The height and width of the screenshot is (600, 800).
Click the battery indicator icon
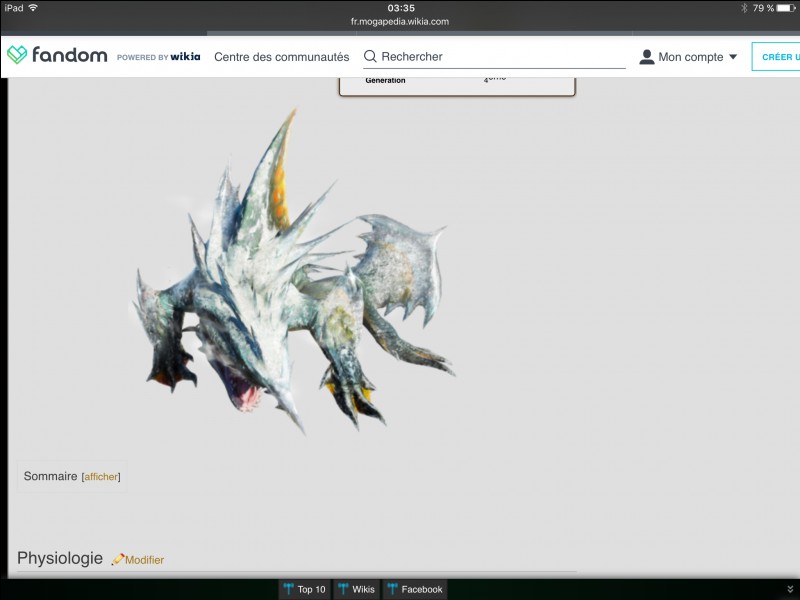786,8
